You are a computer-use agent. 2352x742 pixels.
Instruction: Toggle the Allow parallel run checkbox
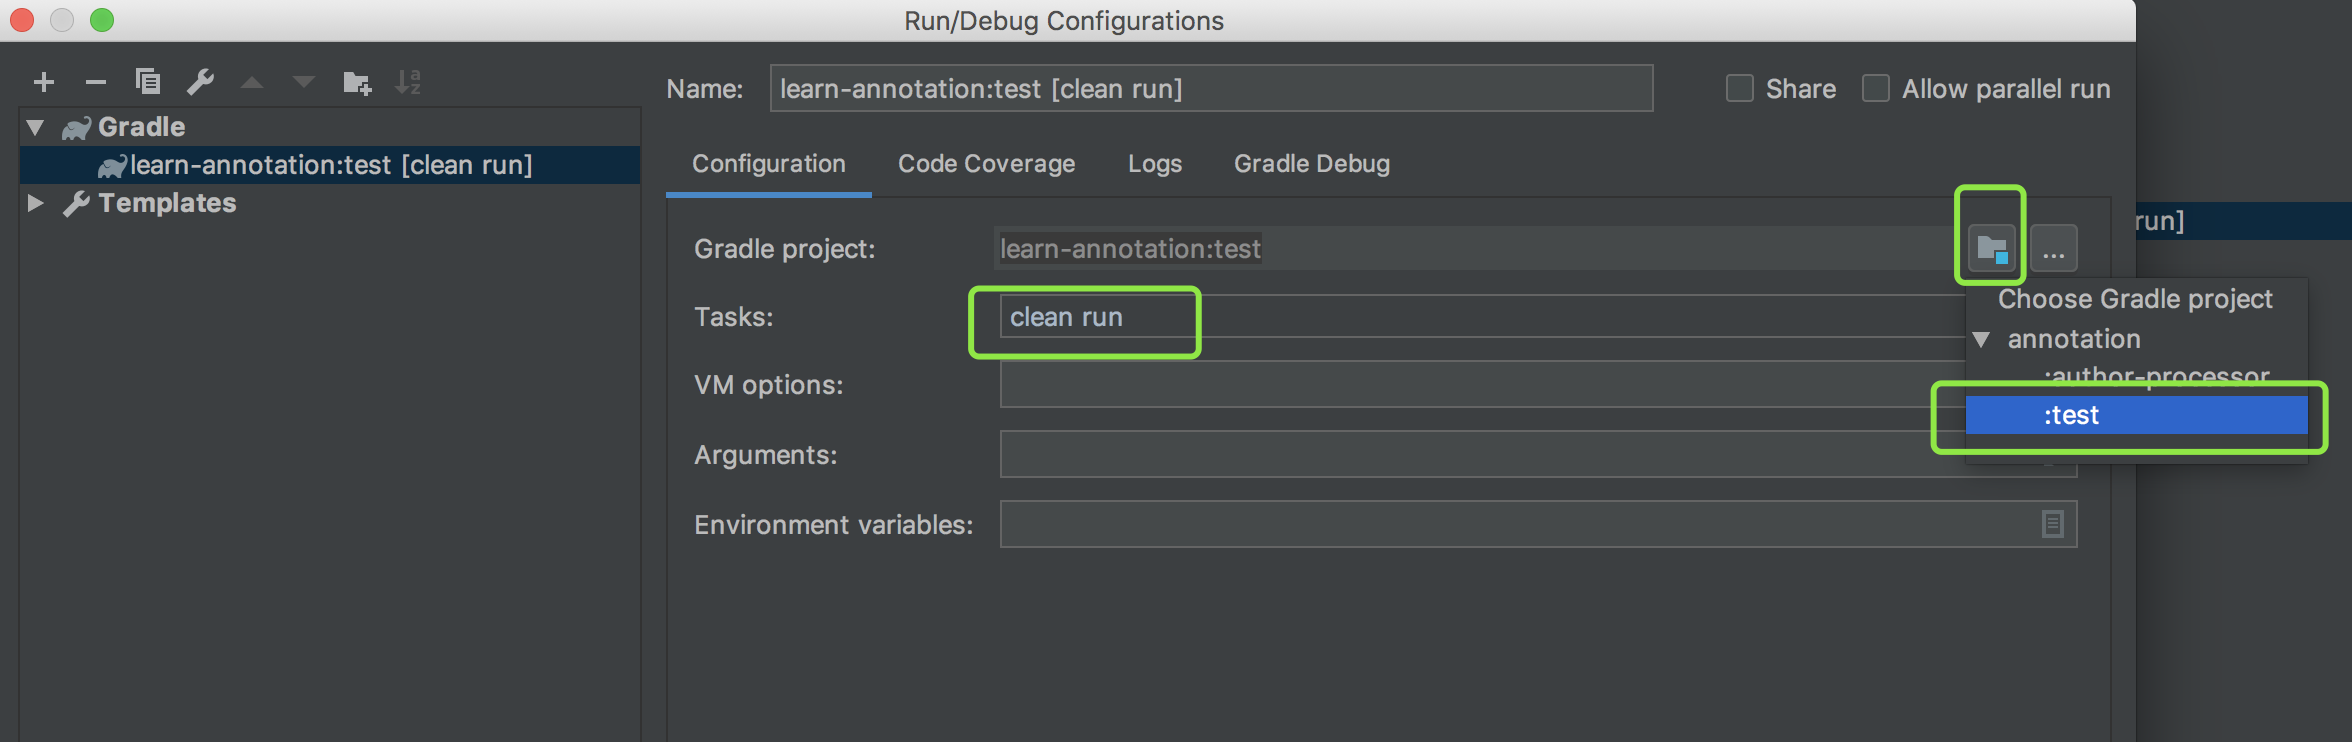1876,89
